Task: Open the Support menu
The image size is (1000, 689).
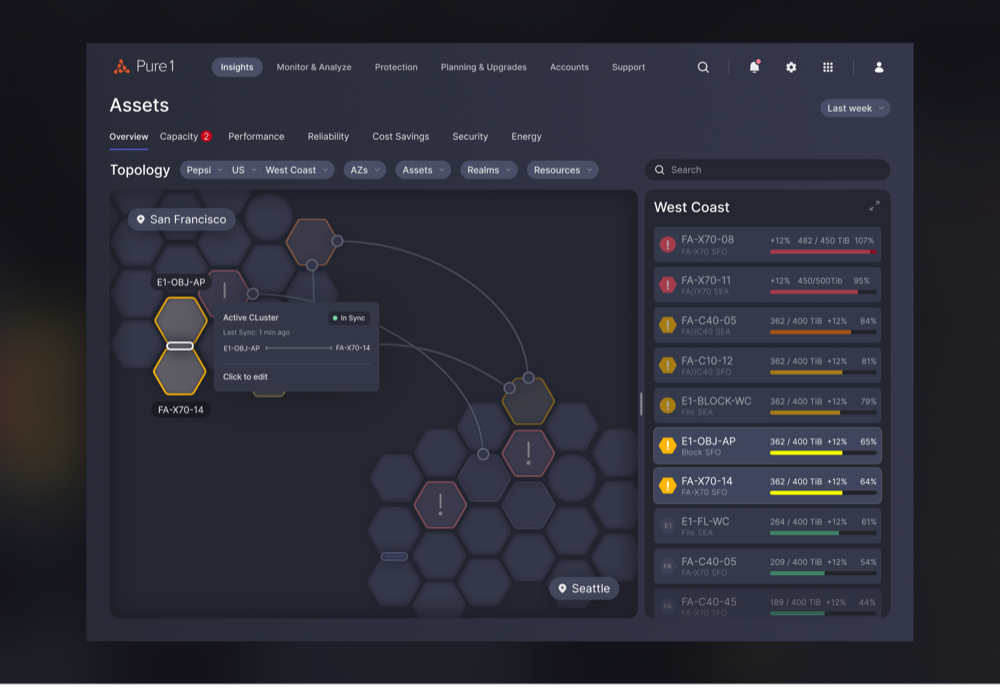Action: (x=628, y=67)
